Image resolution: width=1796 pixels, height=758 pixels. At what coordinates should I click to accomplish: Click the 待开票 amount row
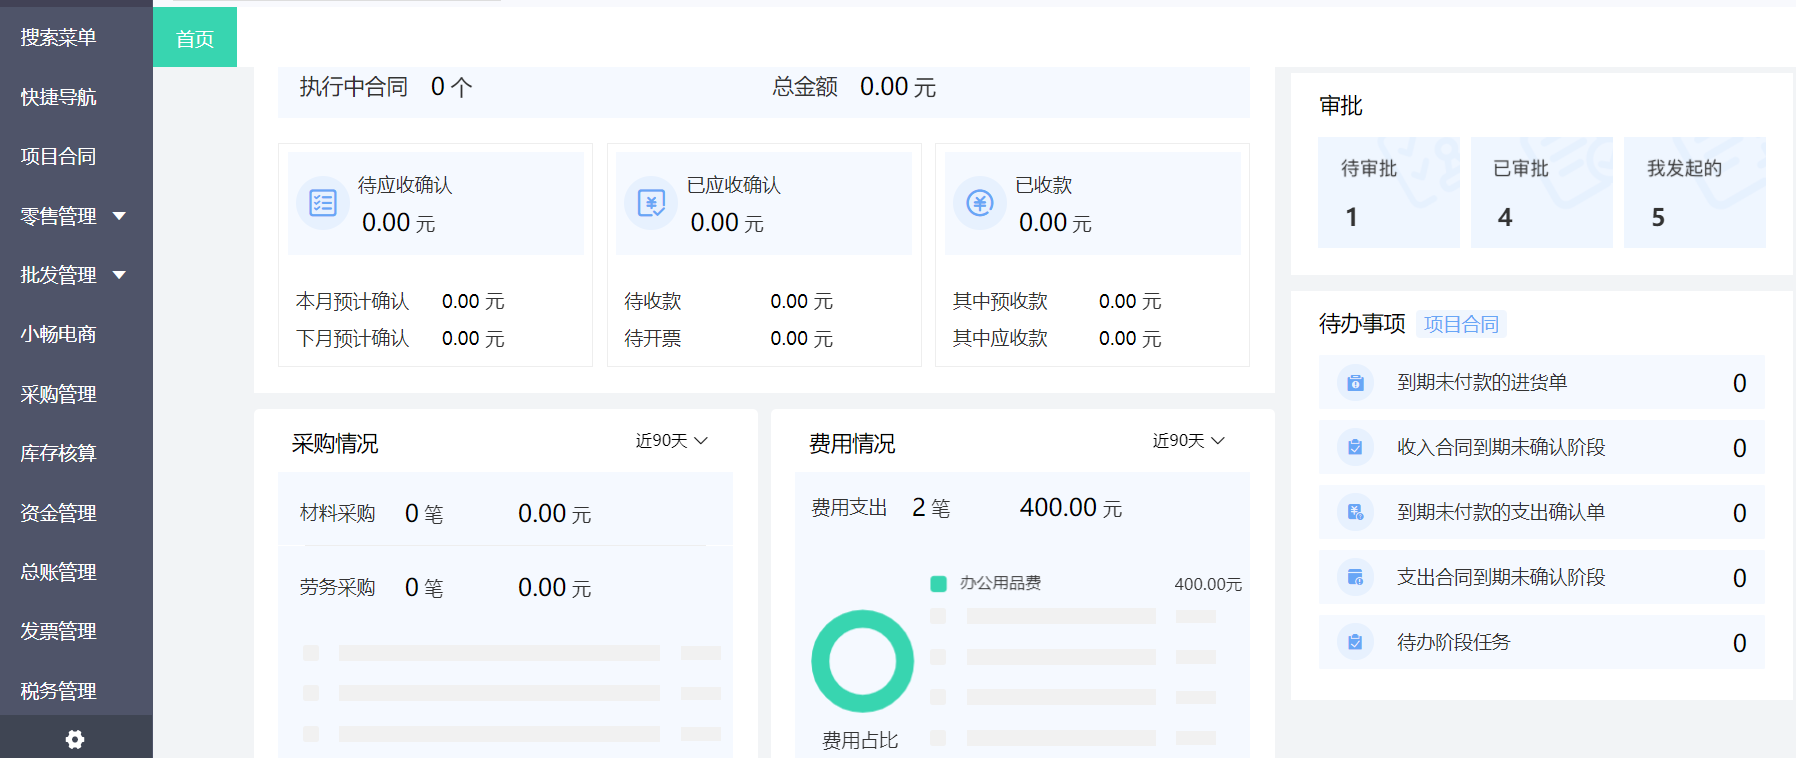[x=729, y=338]
